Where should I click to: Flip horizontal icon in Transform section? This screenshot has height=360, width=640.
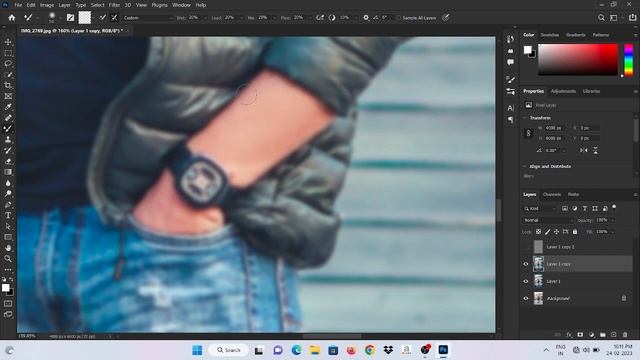click(x=584, y=150)
